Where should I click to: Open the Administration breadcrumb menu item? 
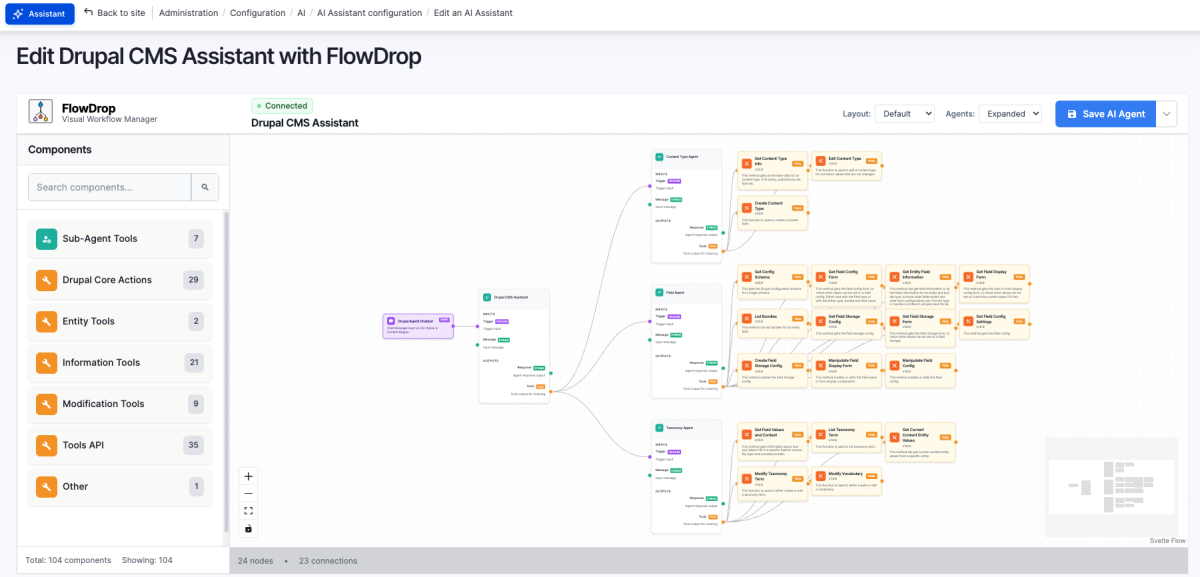tap(187, 13)
